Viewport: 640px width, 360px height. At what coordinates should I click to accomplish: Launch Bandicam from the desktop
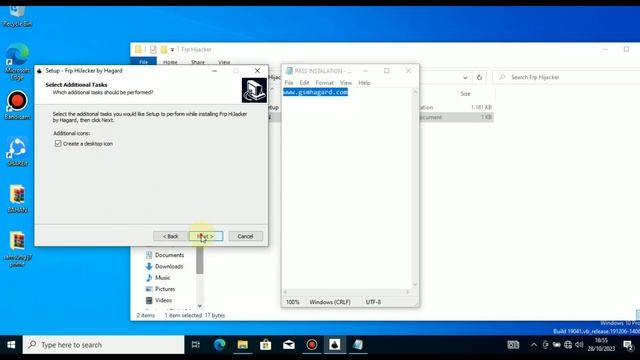coord(17,105)
